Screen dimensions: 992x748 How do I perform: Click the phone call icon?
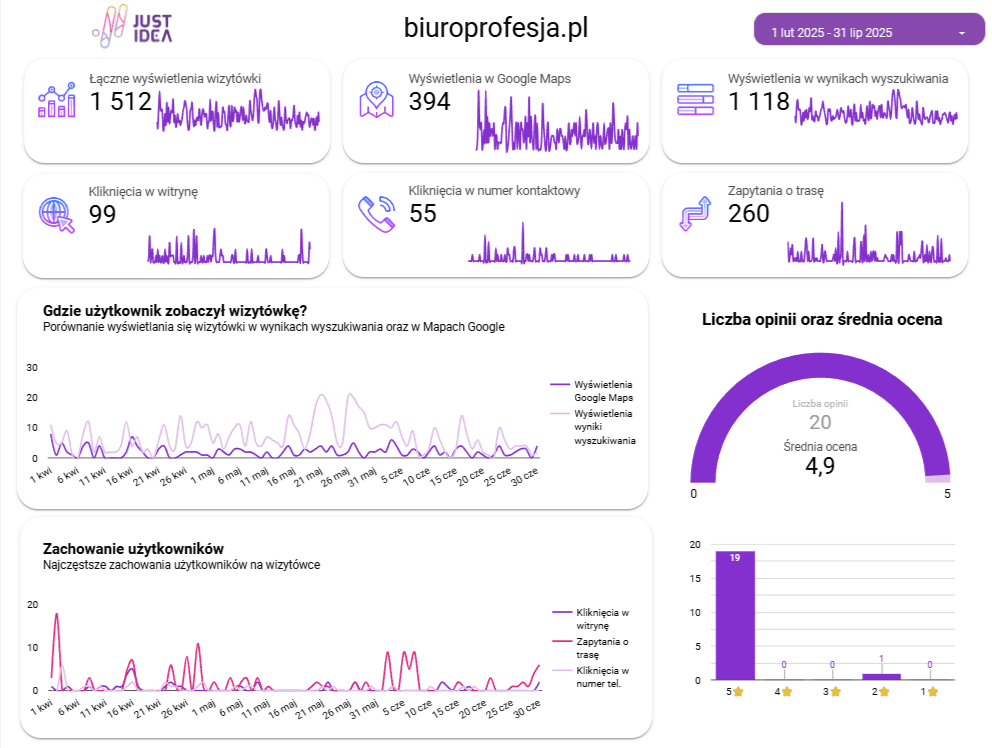(x=376, y=214)
